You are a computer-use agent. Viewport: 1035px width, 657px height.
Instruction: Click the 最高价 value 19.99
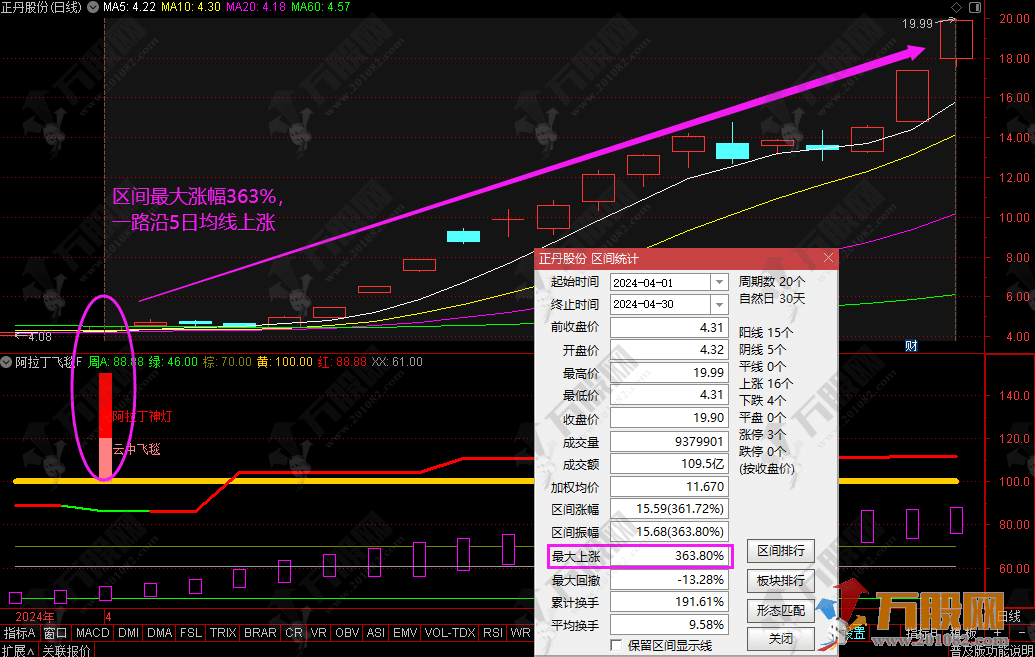pyautogui.click(x=669, y=372)
